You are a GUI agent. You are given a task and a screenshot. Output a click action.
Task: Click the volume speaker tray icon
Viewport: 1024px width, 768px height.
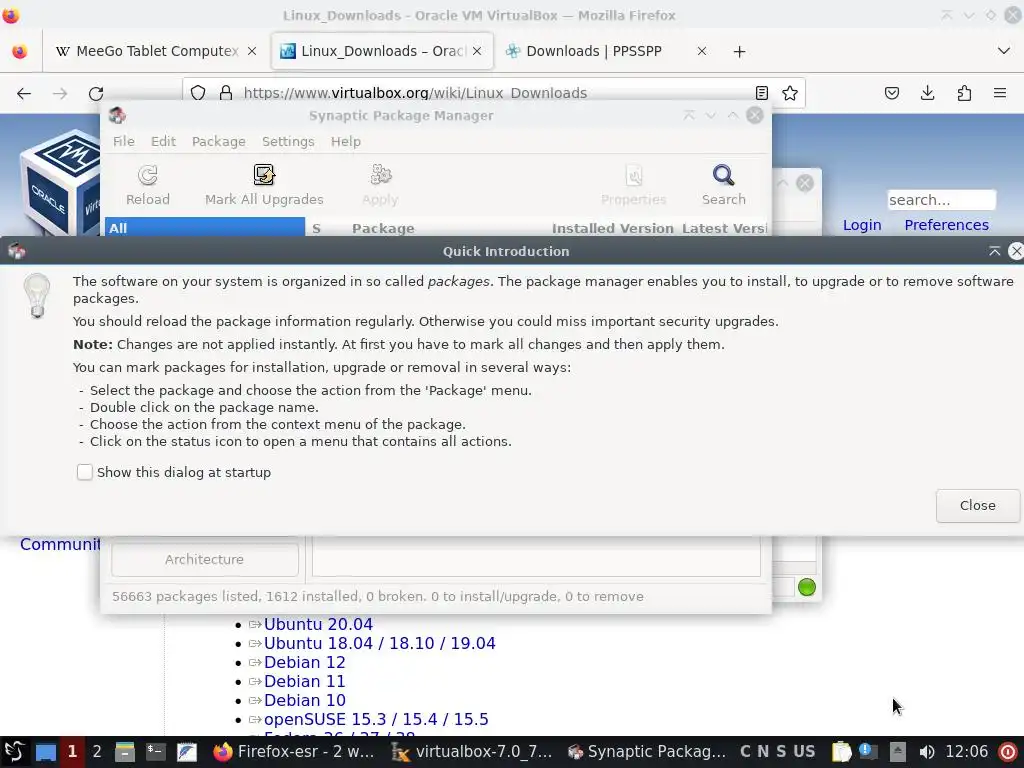[x=926, y=752]
